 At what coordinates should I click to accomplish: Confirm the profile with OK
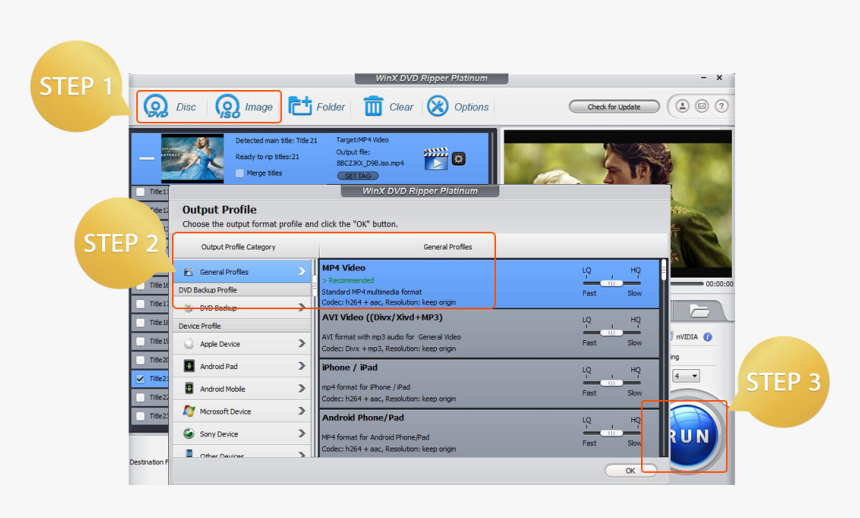(630, 470)
